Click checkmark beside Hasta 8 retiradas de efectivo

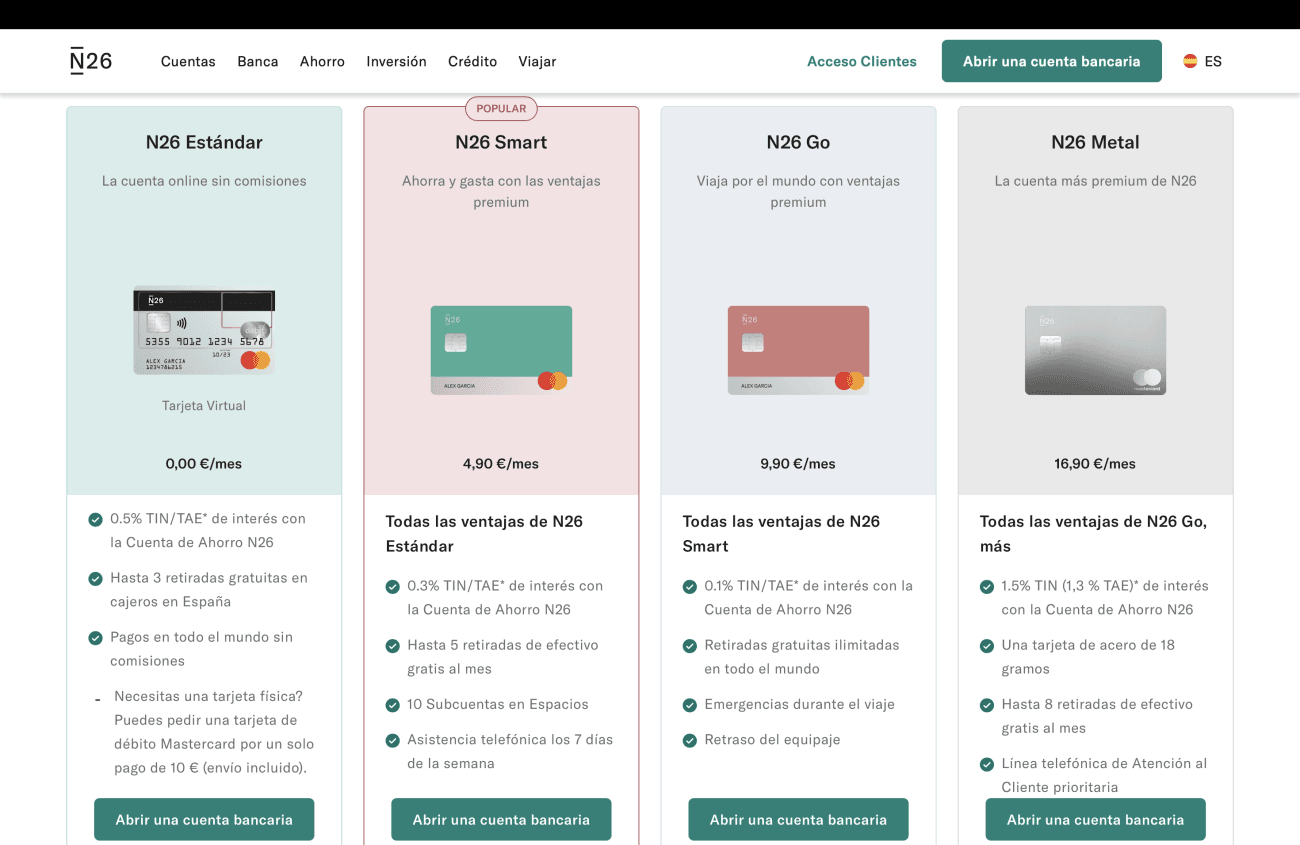(987, 704)
